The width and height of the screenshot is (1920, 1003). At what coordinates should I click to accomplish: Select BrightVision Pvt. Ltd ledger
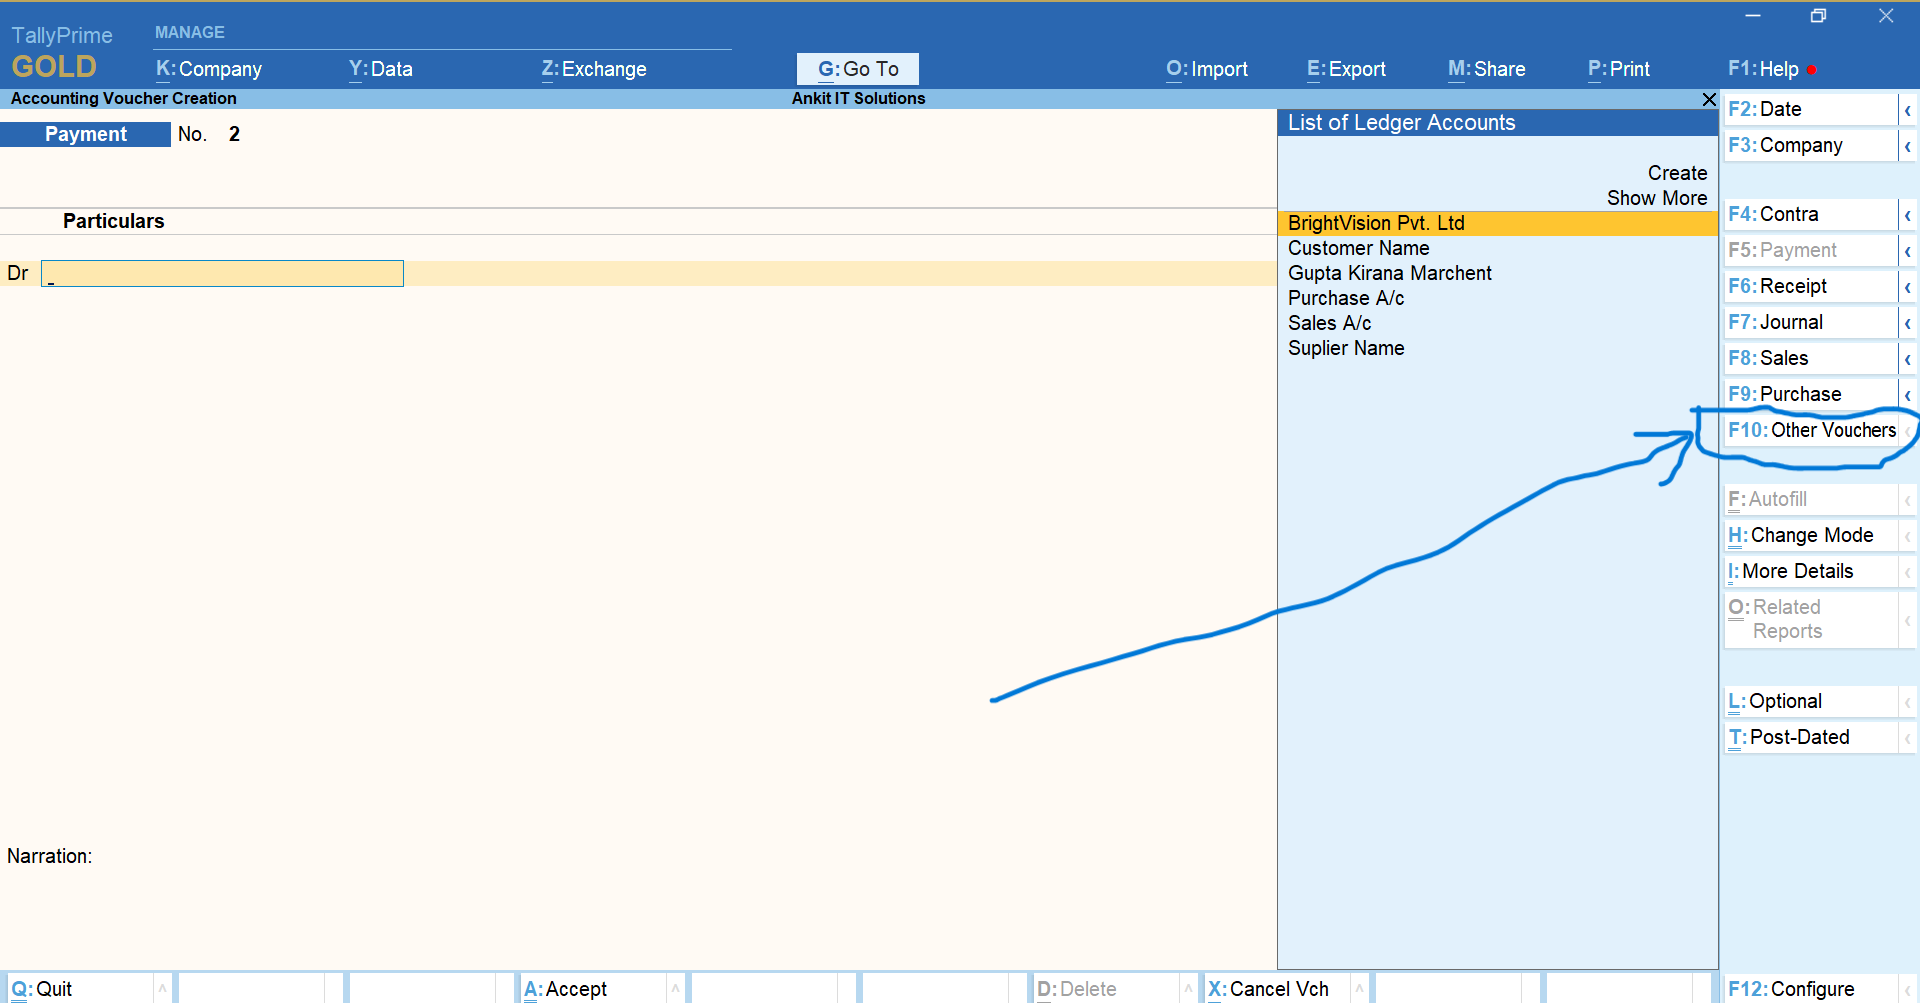[x=1497, y=223]
